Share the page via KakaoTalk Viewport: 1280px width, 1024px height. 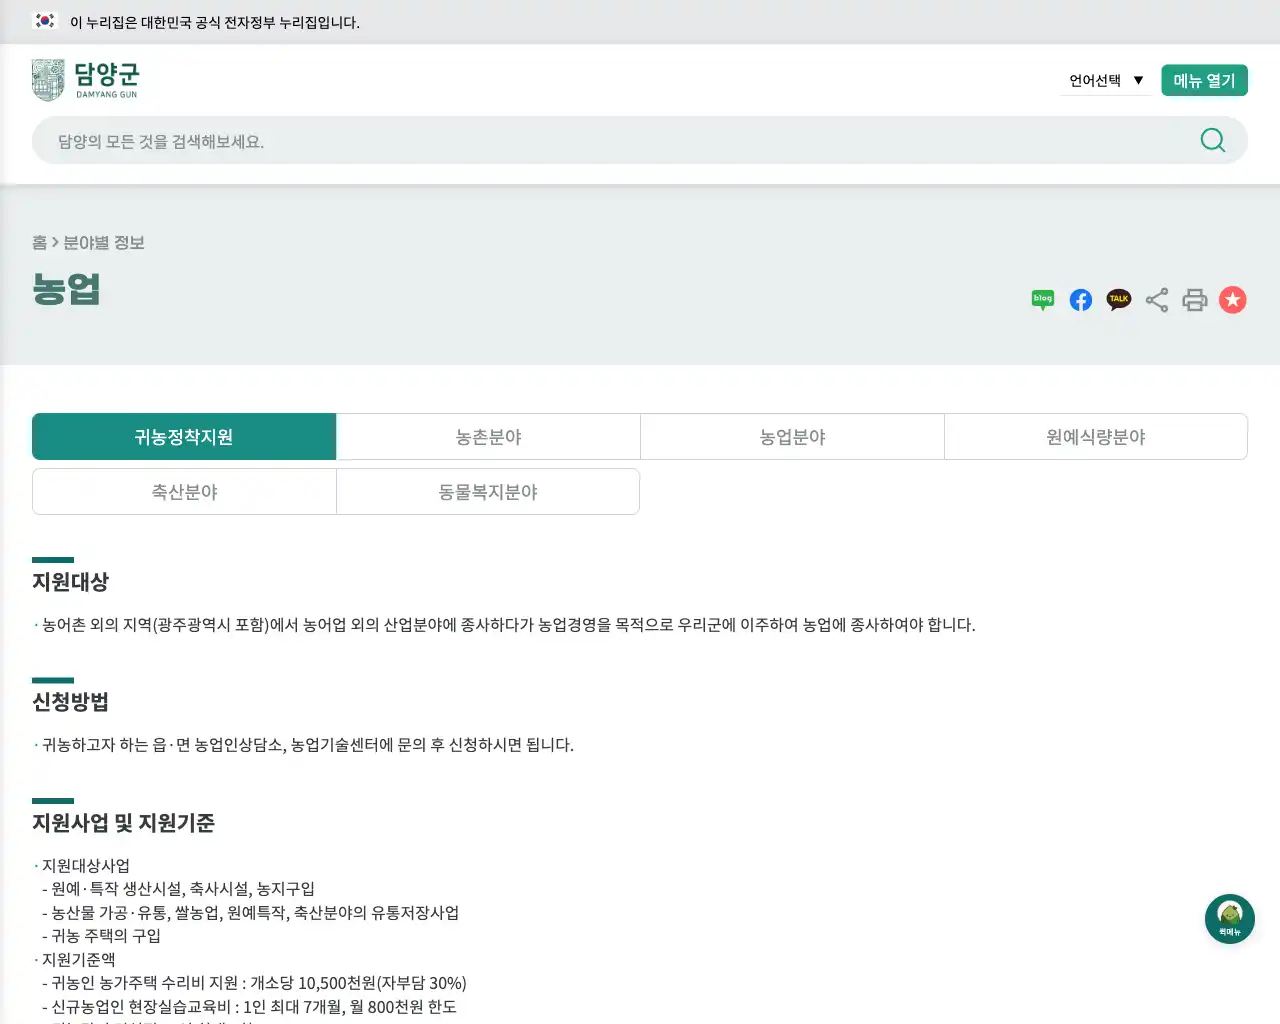click(x=1118, y=299)
